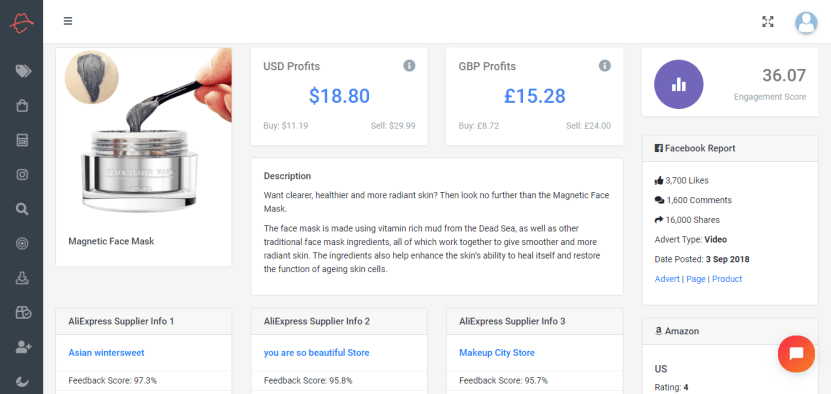Image resolution: width=831 pixels, height=394 pixels.
Task: Open the hamburger menu
Action: pyautogui.click(x=68, y=21)
